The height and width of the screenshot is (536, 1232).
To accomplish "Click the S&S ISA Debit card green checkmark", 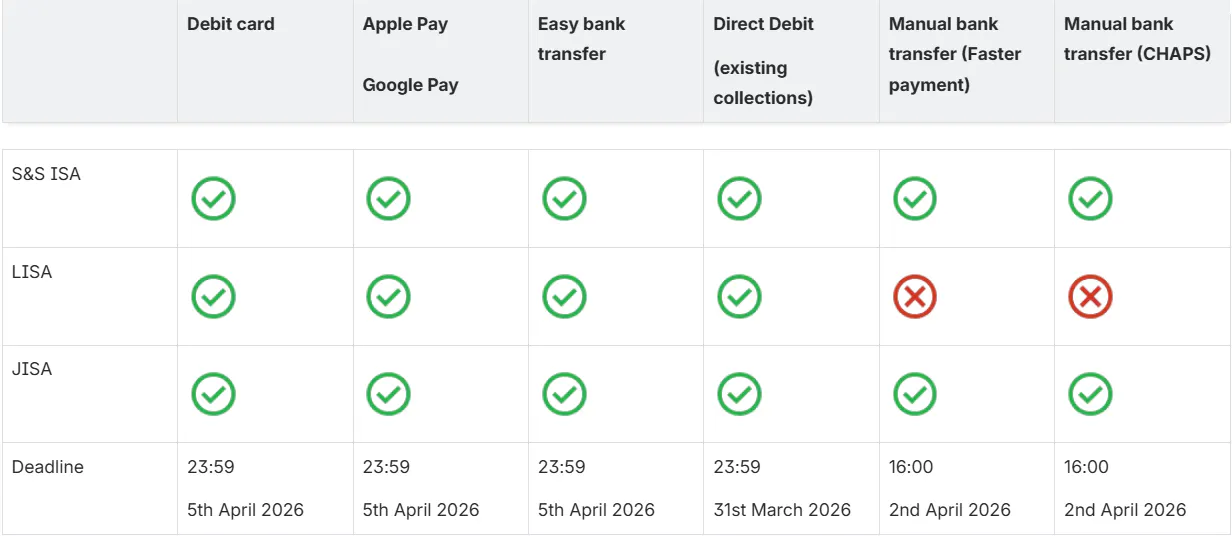I will (x=213, y=199).
